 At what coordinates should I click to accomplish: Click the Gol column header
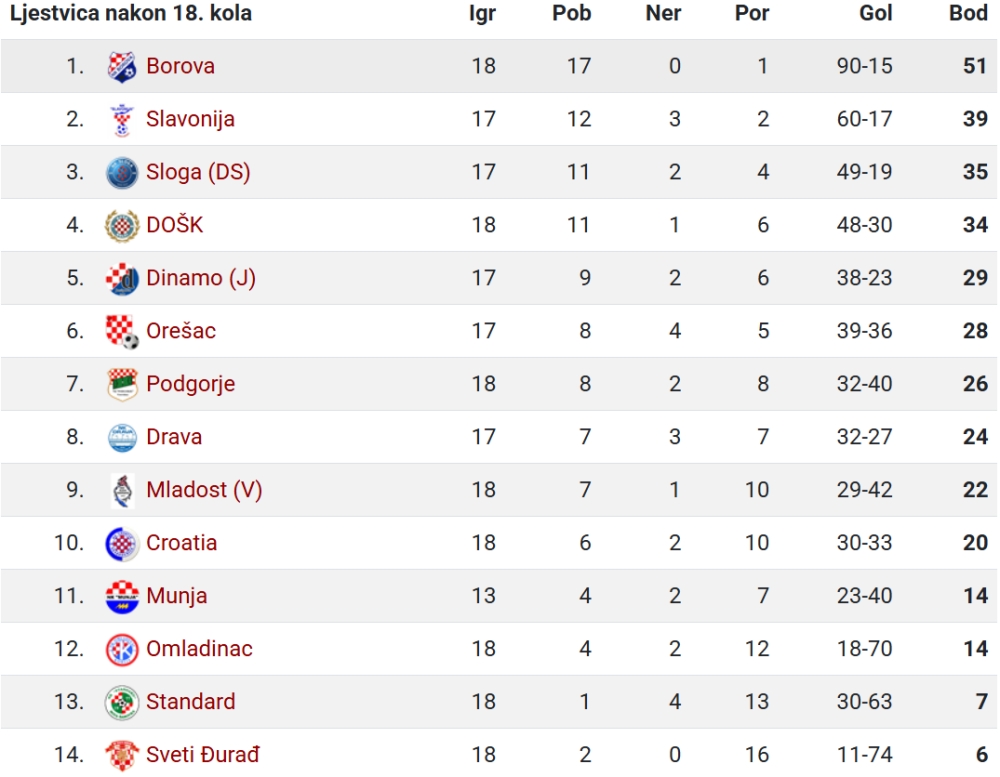876,13
